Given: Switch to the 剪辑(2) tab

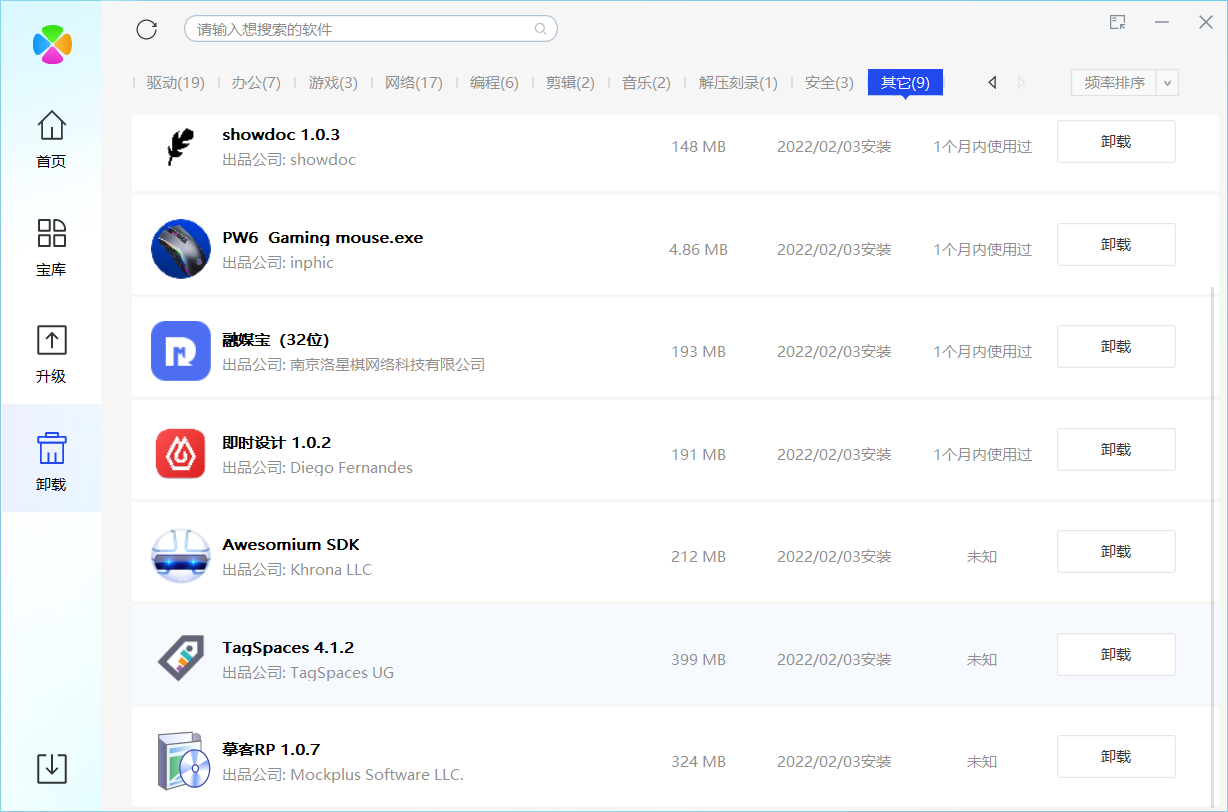Looking at the screenshot, I should click(x=570, y=82).
